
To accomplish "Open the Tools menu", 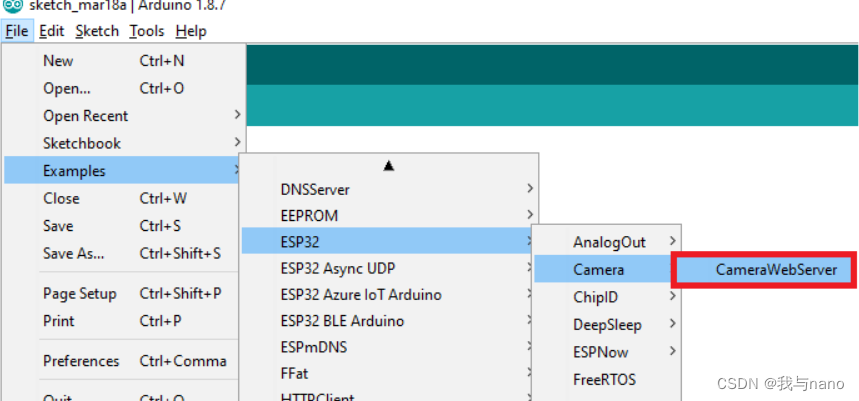I will [147, 31].
